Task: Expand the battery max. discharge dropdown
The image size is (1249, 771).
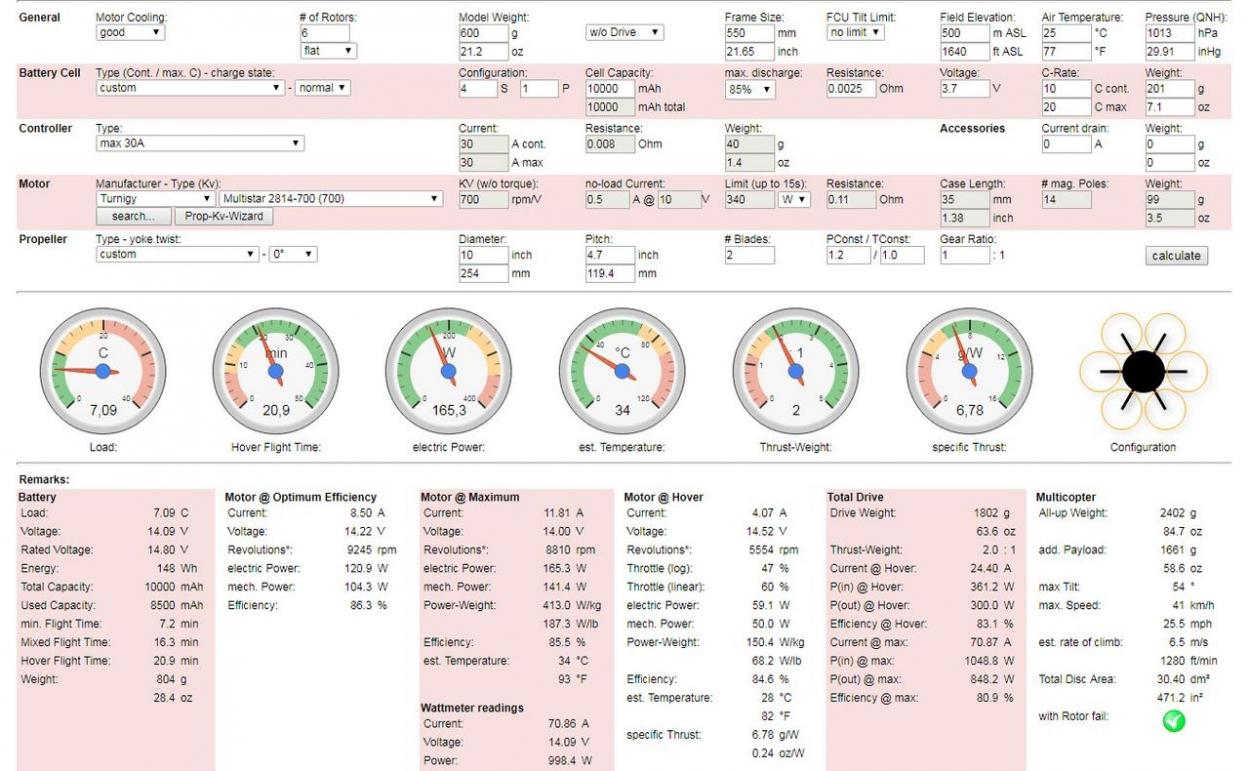Action: tap(750, 89)
